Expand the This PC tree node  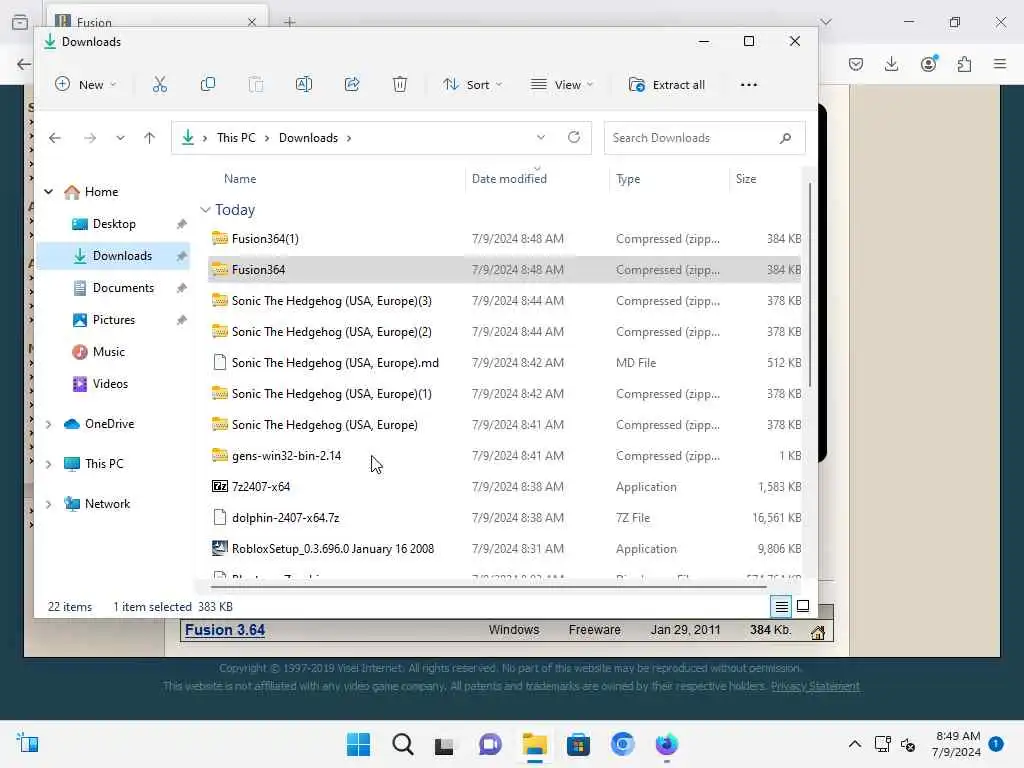(x=48, y=464)
